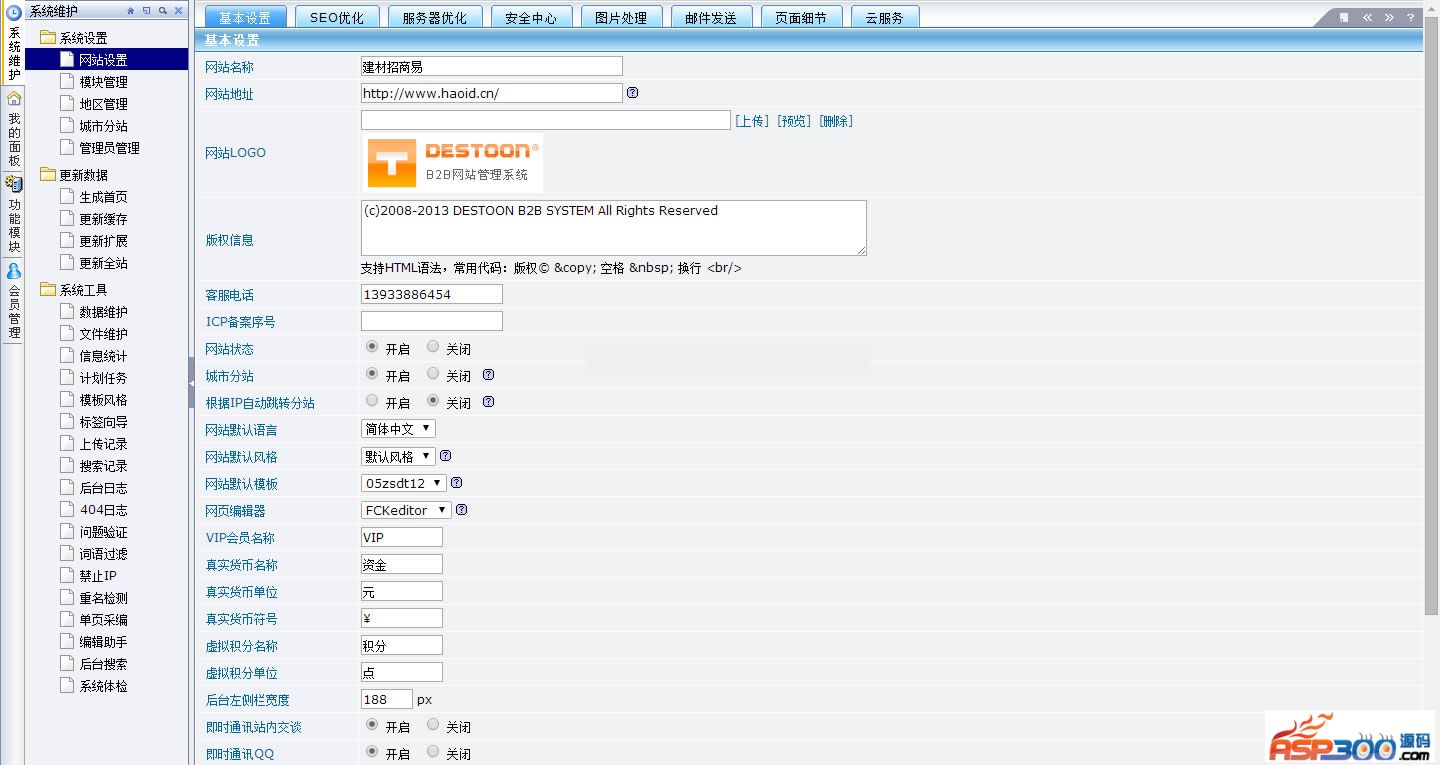
Task: Open 计划任务 in the sidebar tree
Action: point(103,378)
